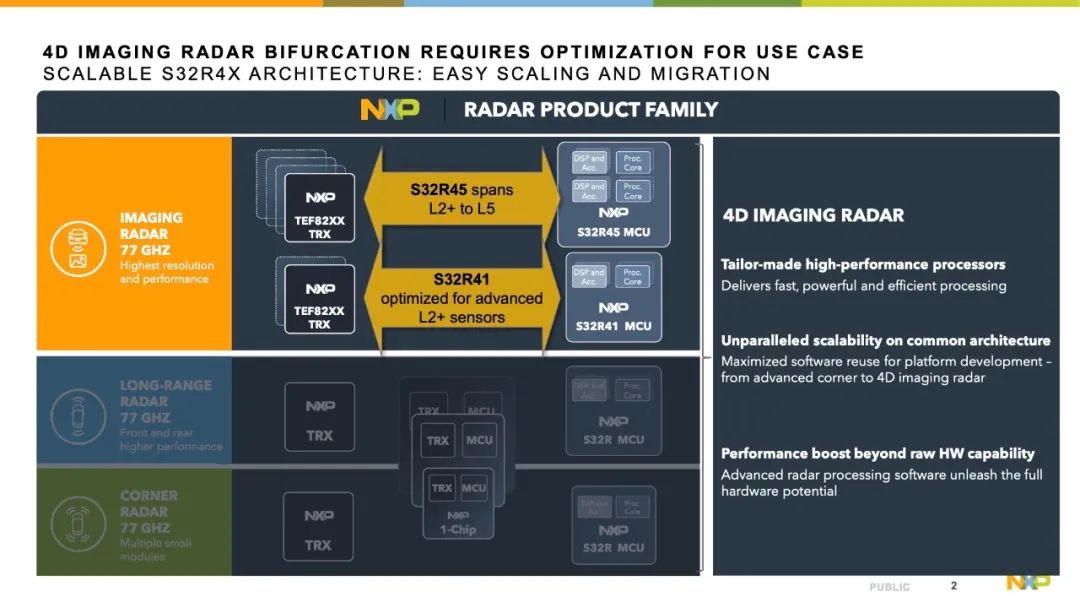
Task: Click the NXP logo beside the page number
Action: coord(1028,583)
